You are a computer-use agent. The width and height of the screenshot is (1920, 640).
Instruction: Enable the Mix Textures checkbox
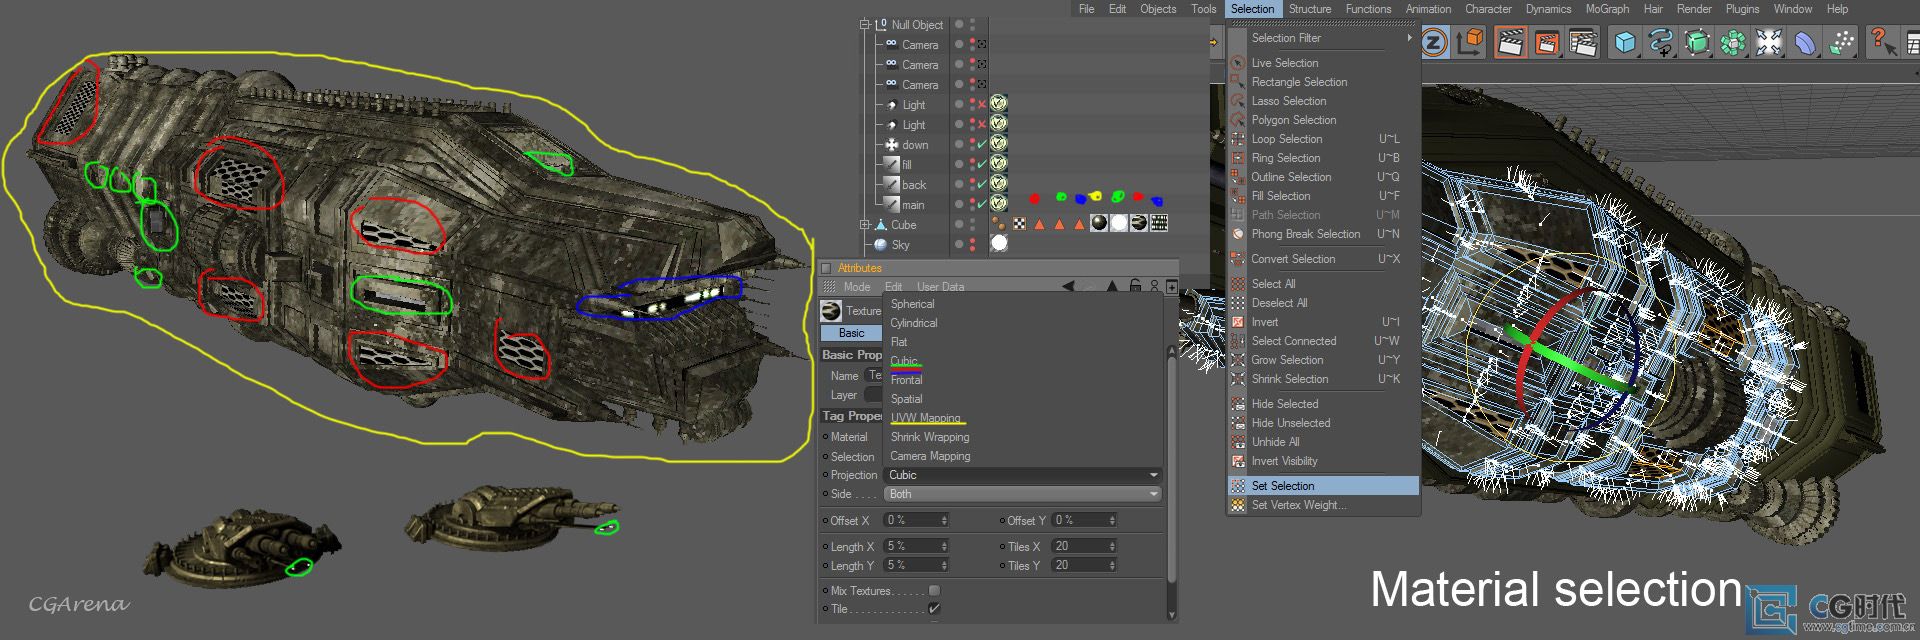coord(934,590)
